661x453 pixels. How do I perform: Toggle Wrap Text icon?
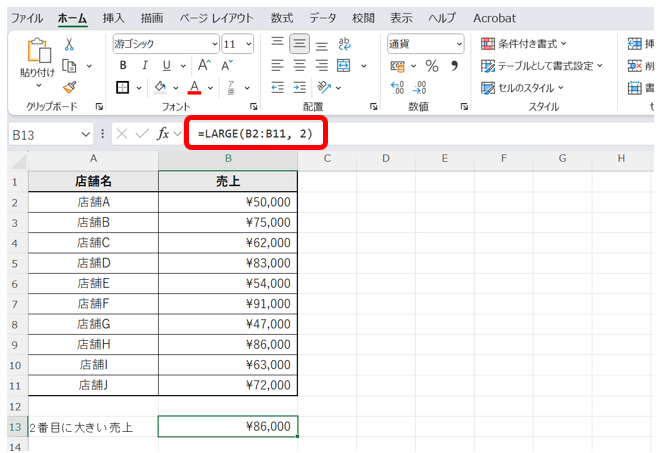coord(344,44)
